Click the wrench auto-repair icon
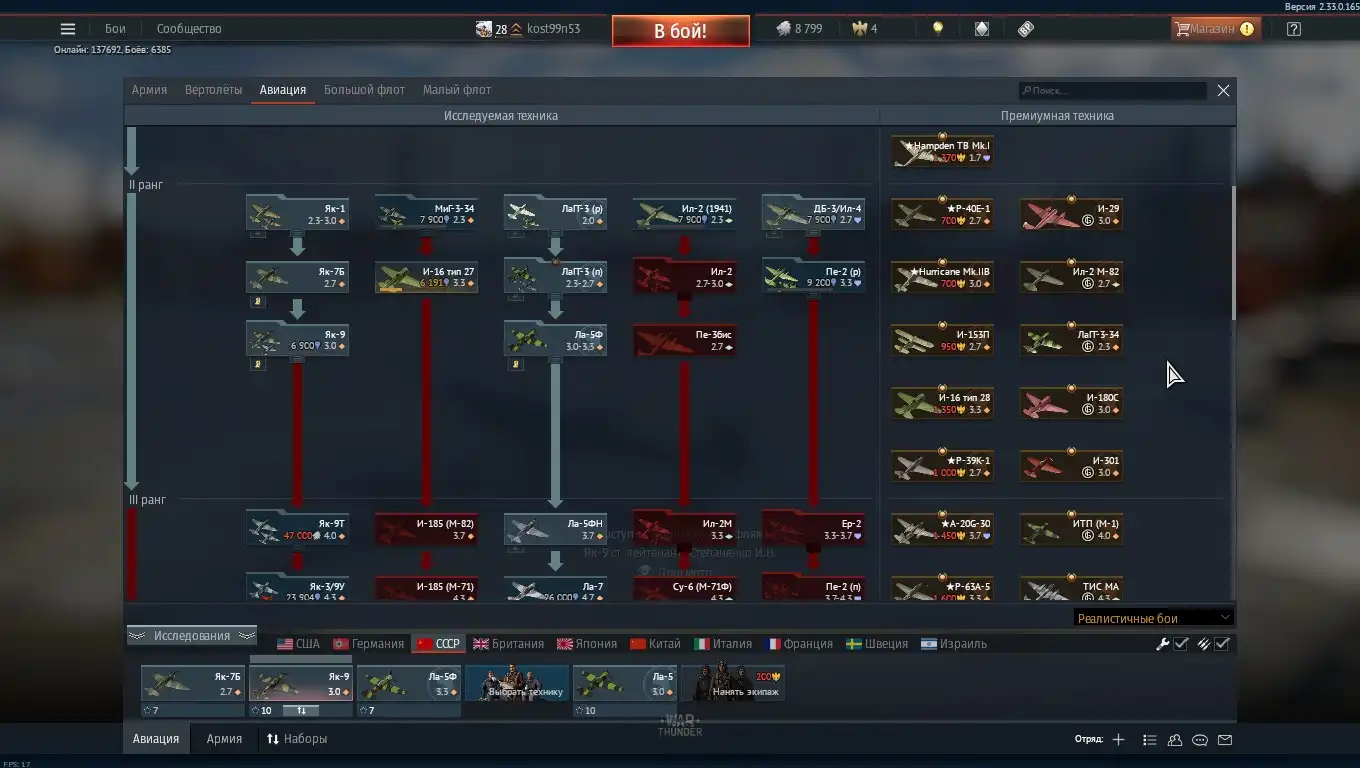Viewport: 1360px width, 768px height. click(x=1162, y=644)
